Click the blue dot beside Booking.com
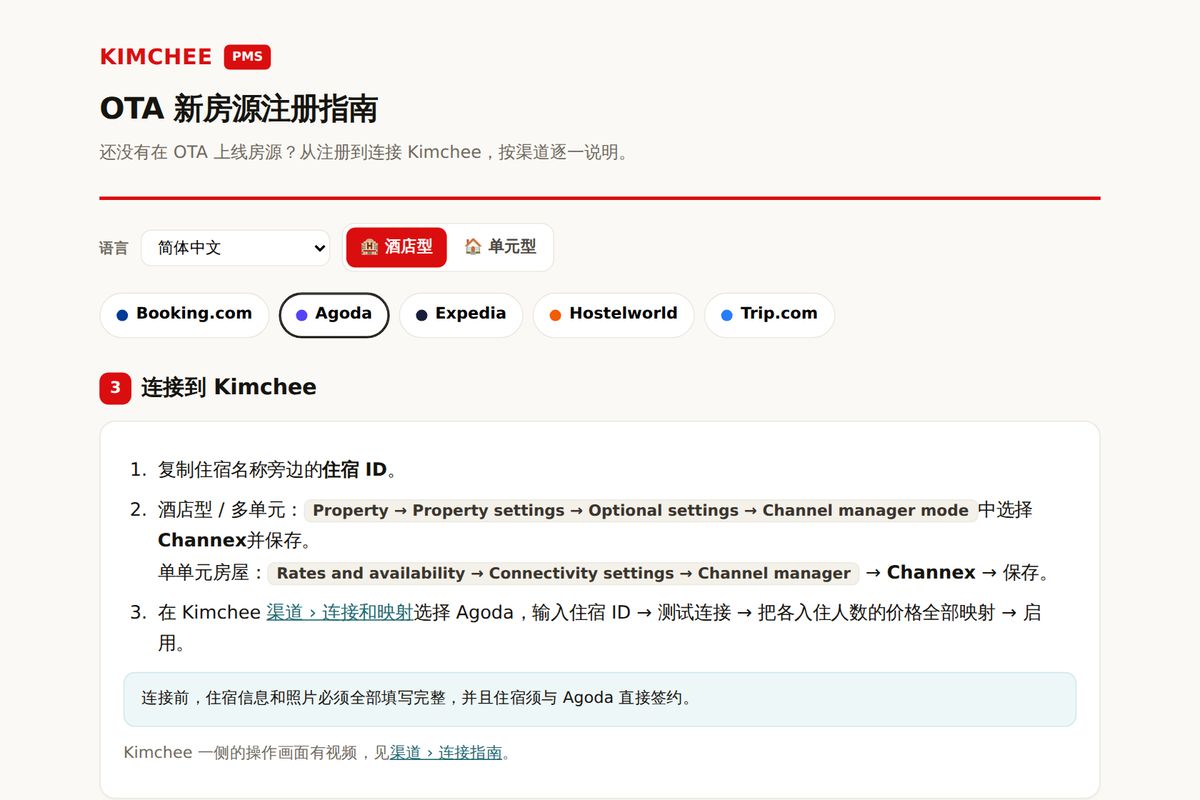The height and width of the screenshot is (800, 1200). point(122,315)
